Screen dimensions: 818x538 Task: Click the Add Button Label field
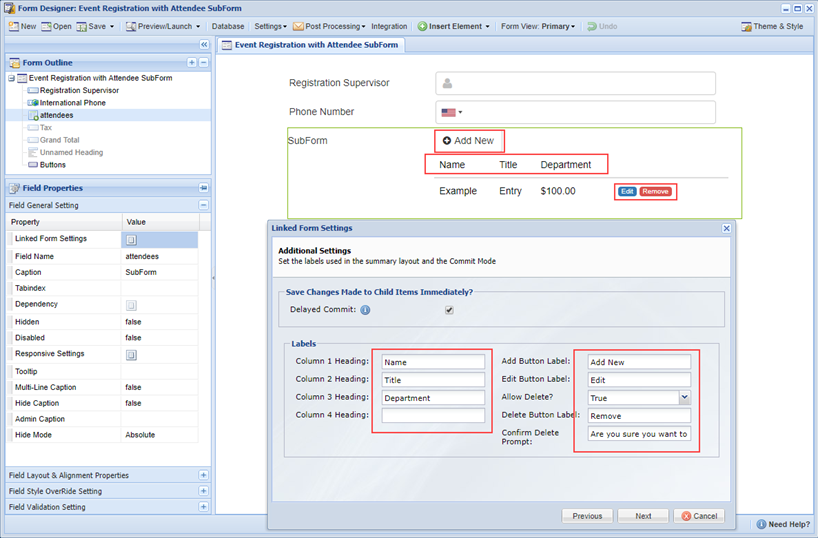pos(639,362)
